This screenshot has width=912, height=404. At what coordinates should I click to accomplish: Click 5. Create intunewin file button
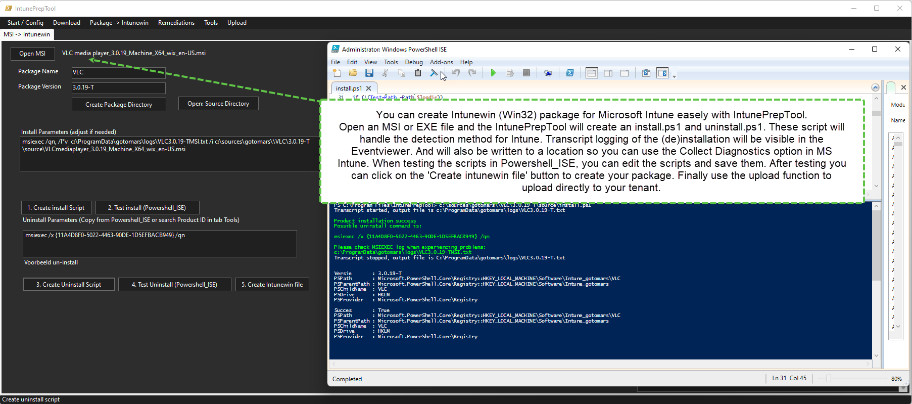pos(272,285)
